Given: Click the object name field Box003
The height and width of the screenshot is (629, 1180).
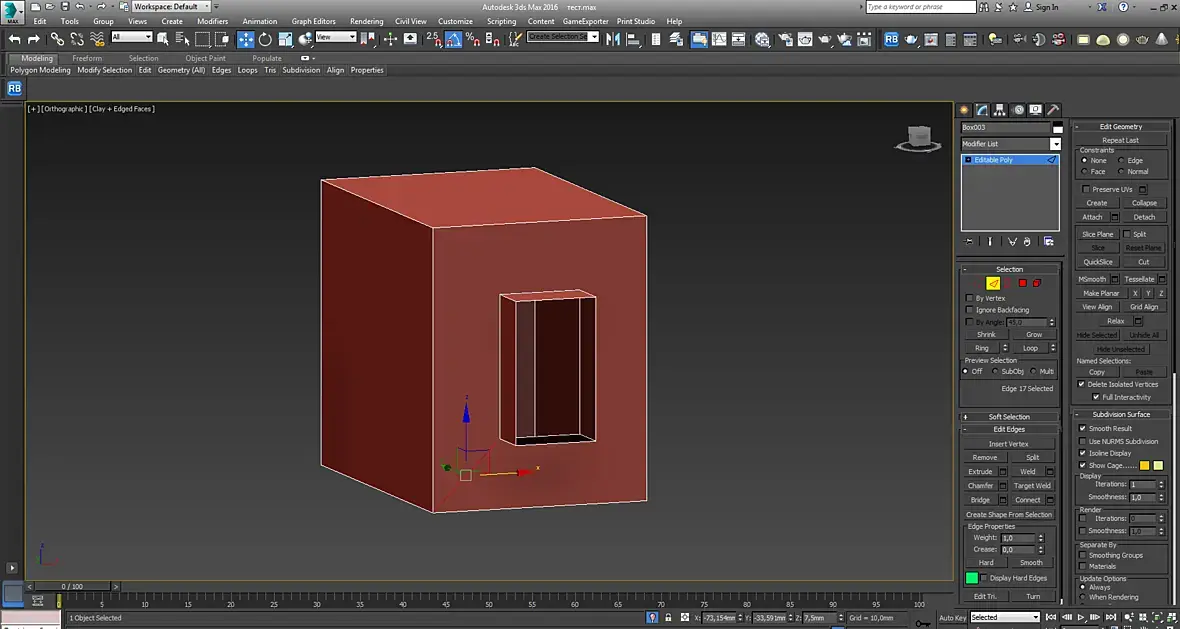Looking at the screenshot, I should 1005,127.
